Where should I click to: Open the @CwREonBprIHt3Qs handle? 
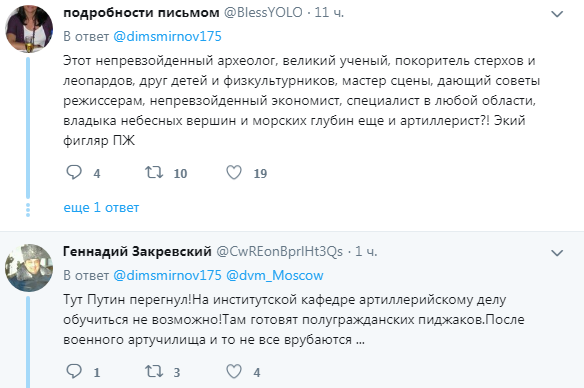(x=279, y=252)
